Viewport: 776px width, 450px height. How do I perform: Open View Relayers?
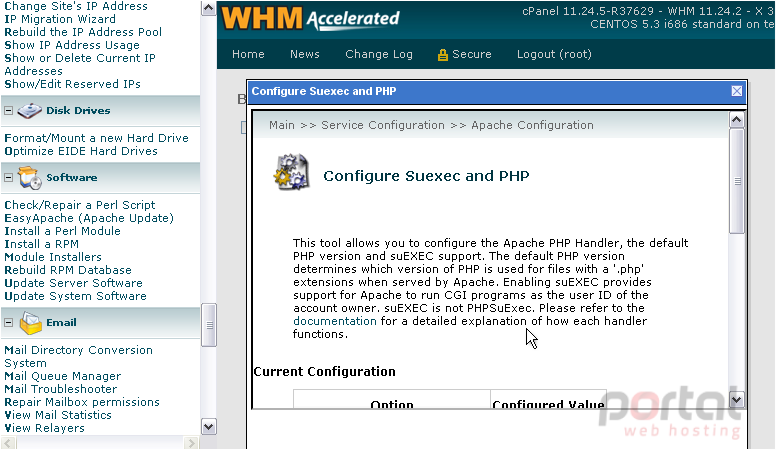coord(45,428)
